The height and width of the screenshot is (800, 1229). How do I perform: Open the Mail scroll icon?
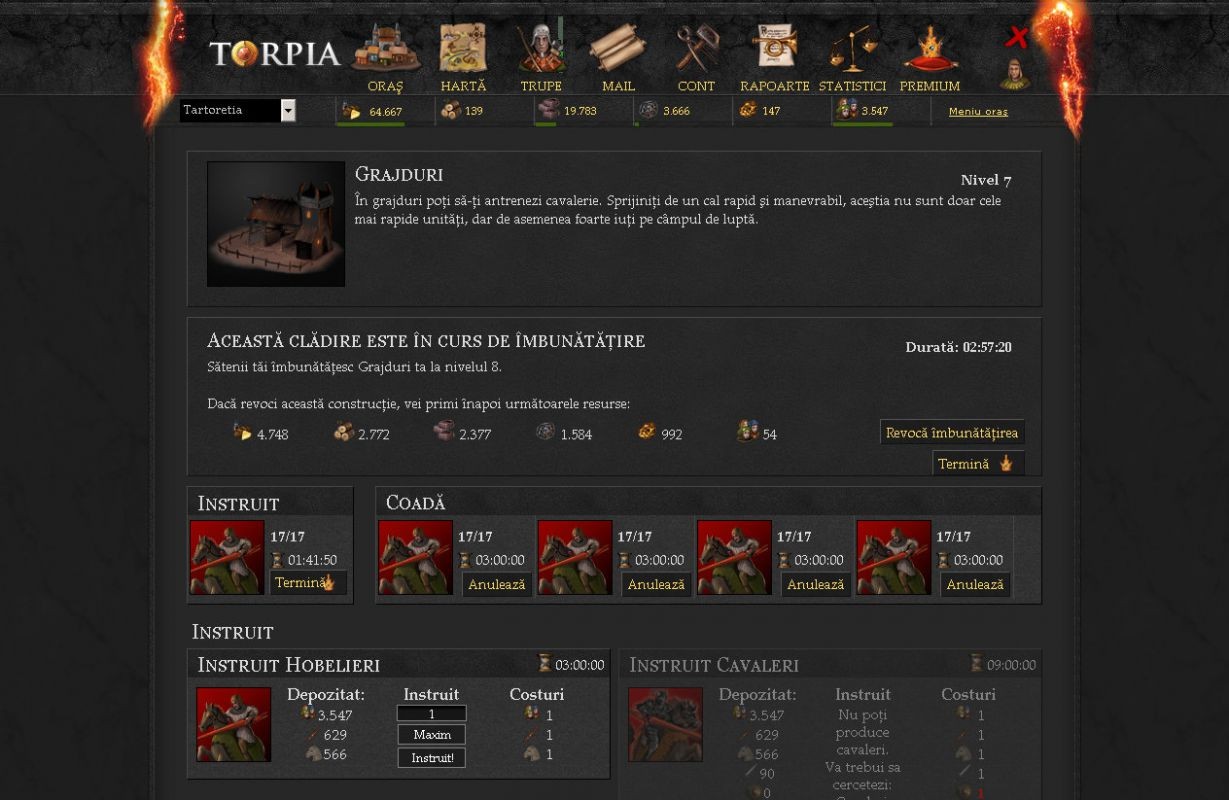(x=618, y=49)
